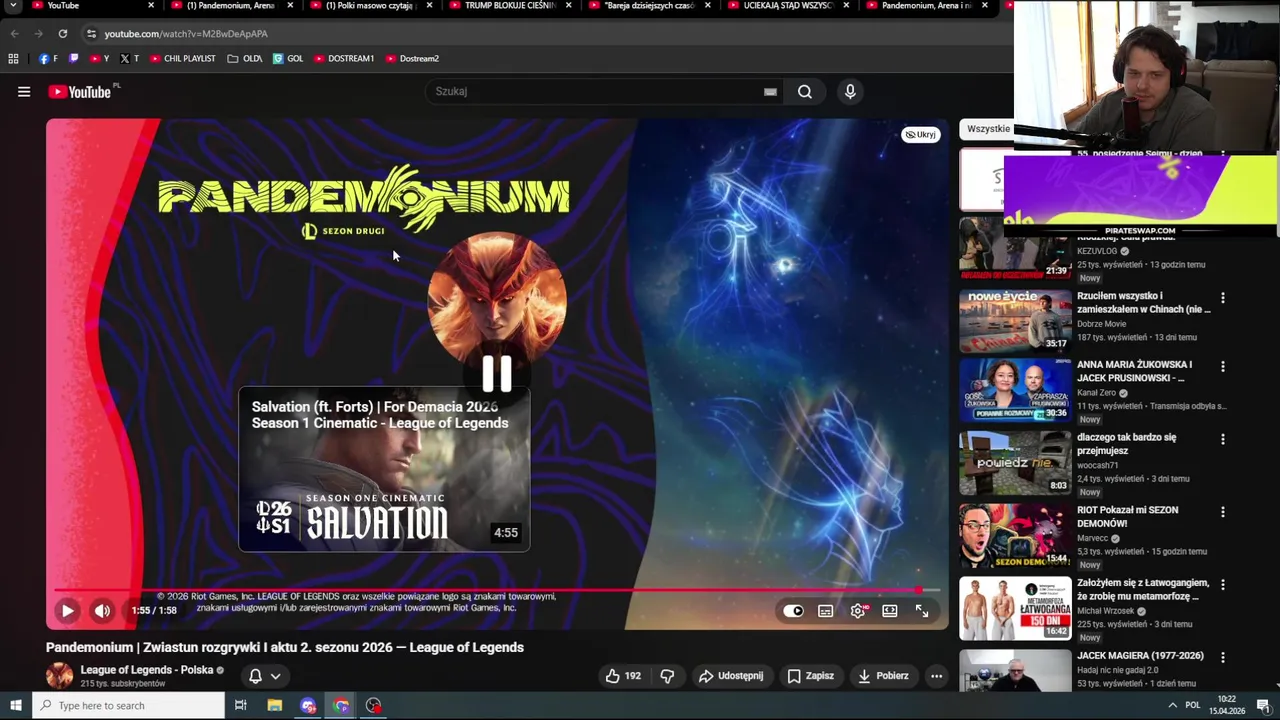Dislike the Pandemonium video
Screen dimensions: 1280x720
pos(667,676)
